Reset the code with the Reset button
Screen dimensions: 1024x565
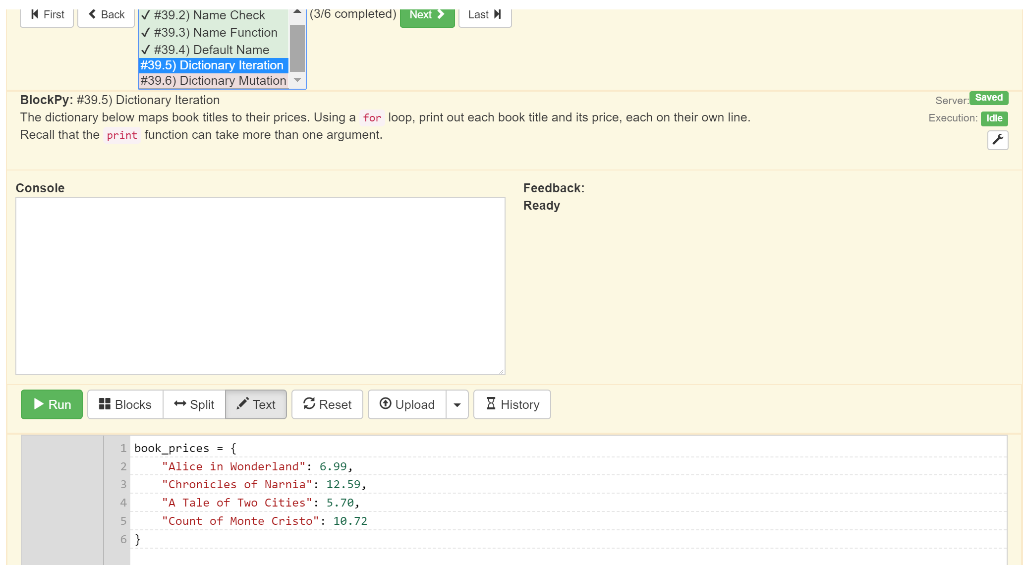[x=327, y=404]
